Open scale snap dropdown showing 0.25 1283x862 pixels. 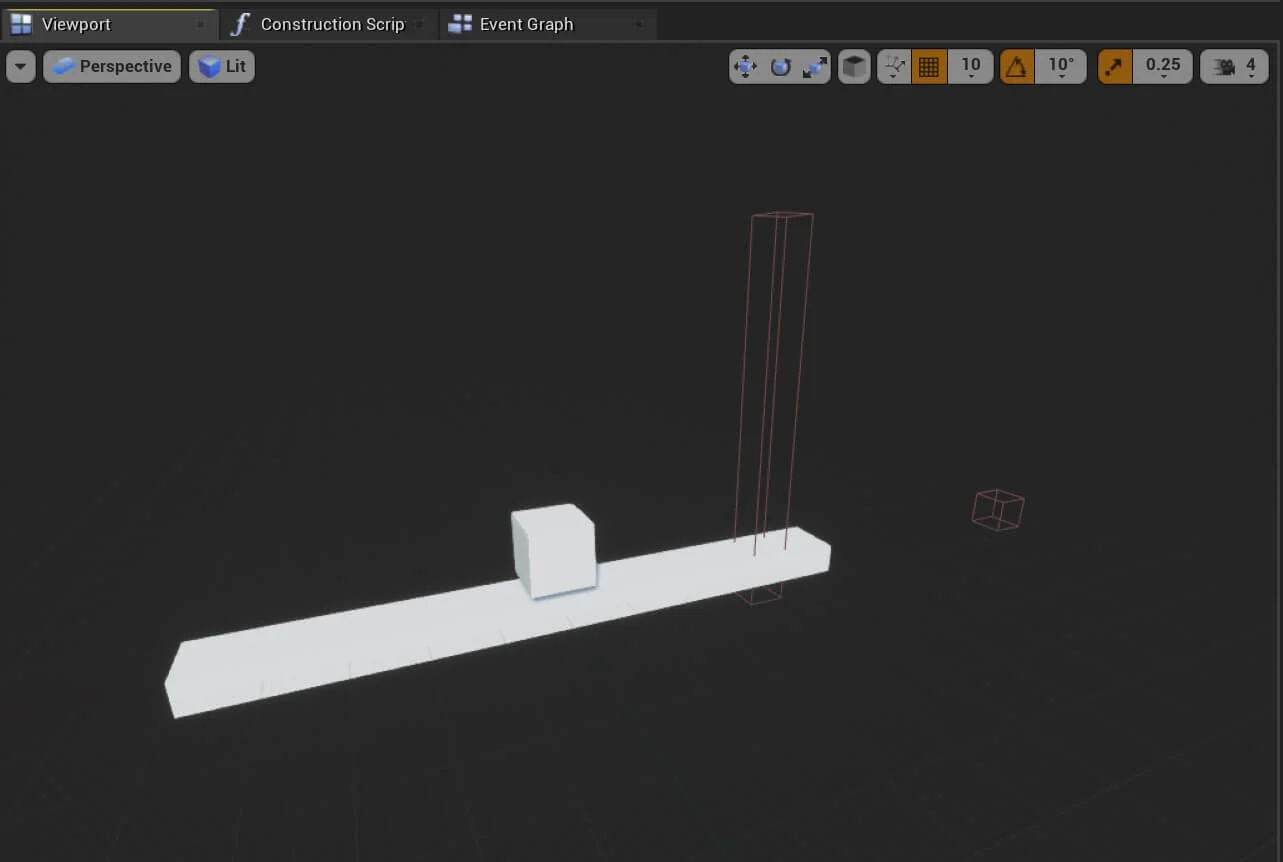(x=1162, y=67)
